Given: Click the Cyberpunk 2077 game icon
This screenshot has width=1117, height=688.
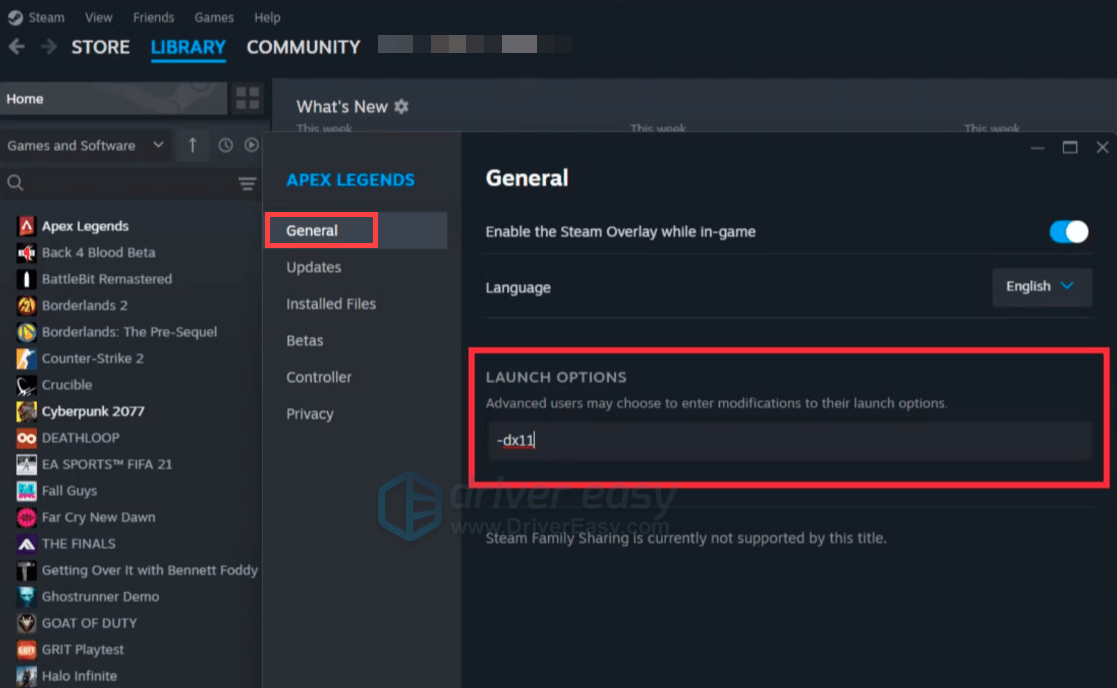Looking at the screenshot, I should (26, 411).
